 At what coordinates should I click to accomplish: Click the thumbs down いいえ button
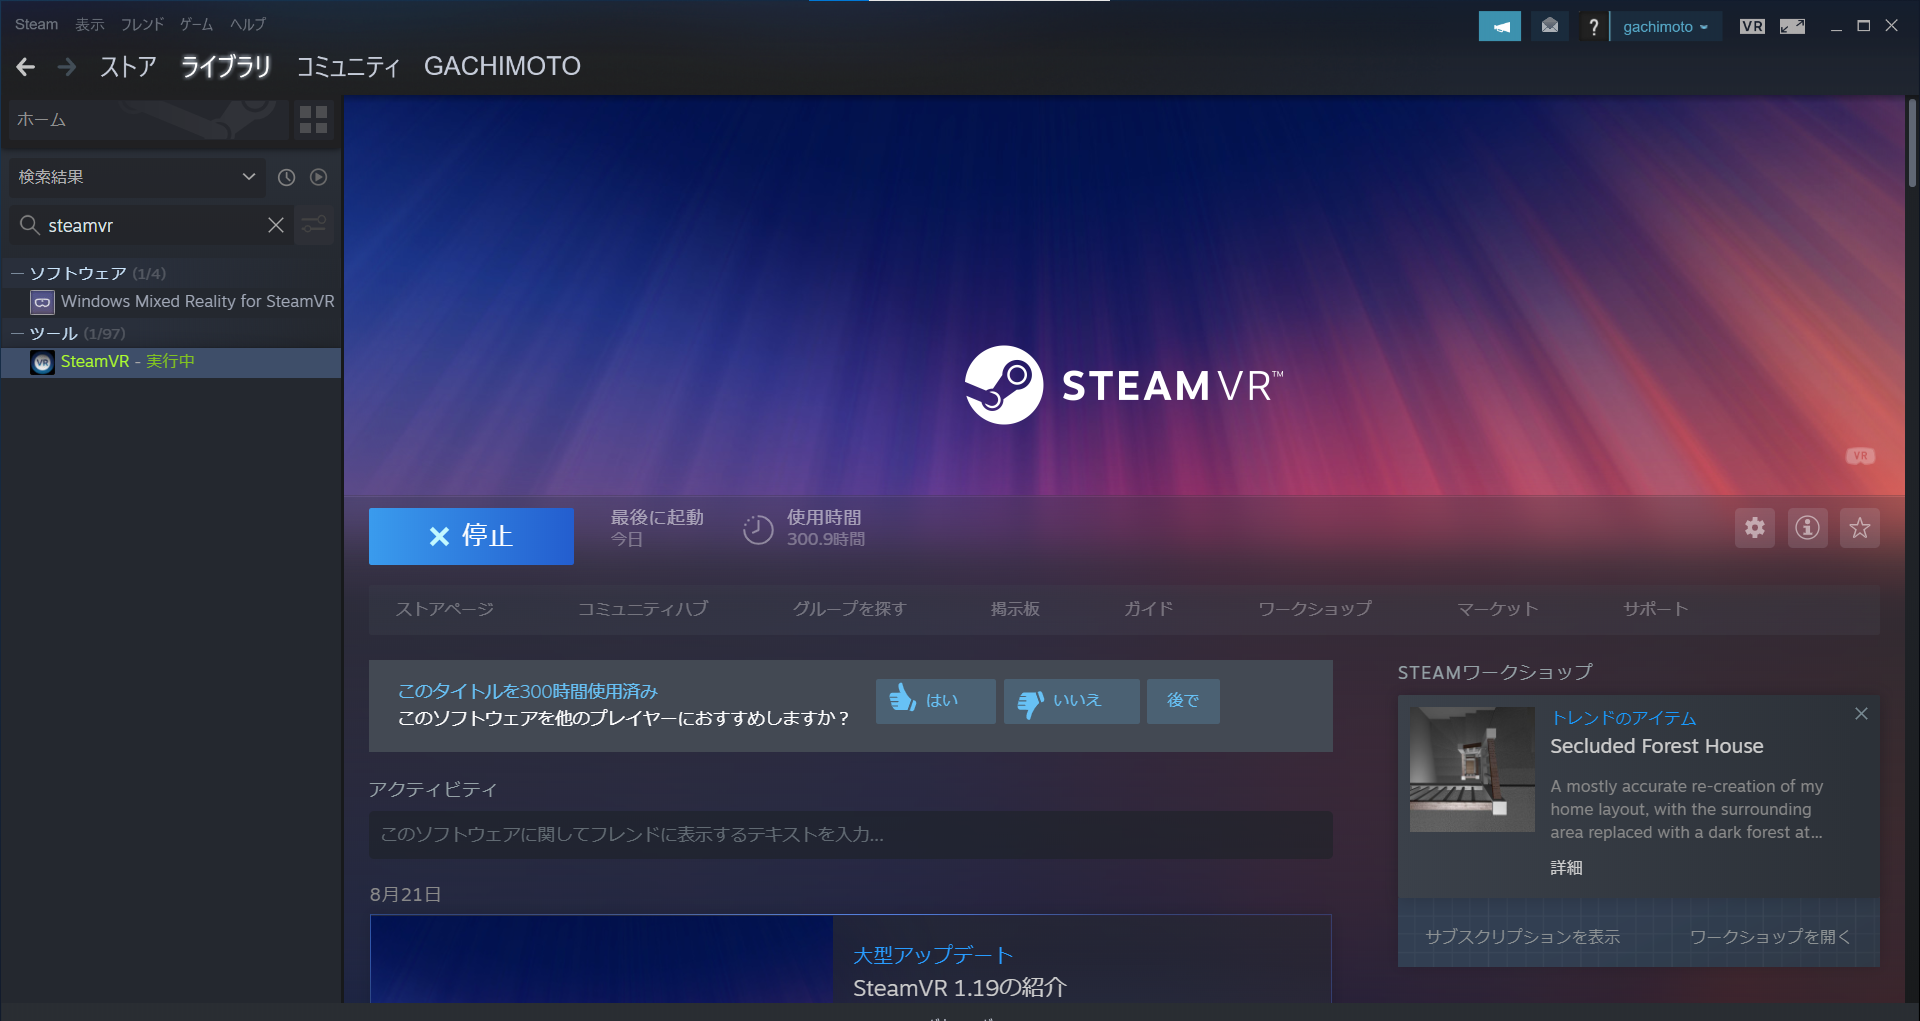(x=1071, y=701)
